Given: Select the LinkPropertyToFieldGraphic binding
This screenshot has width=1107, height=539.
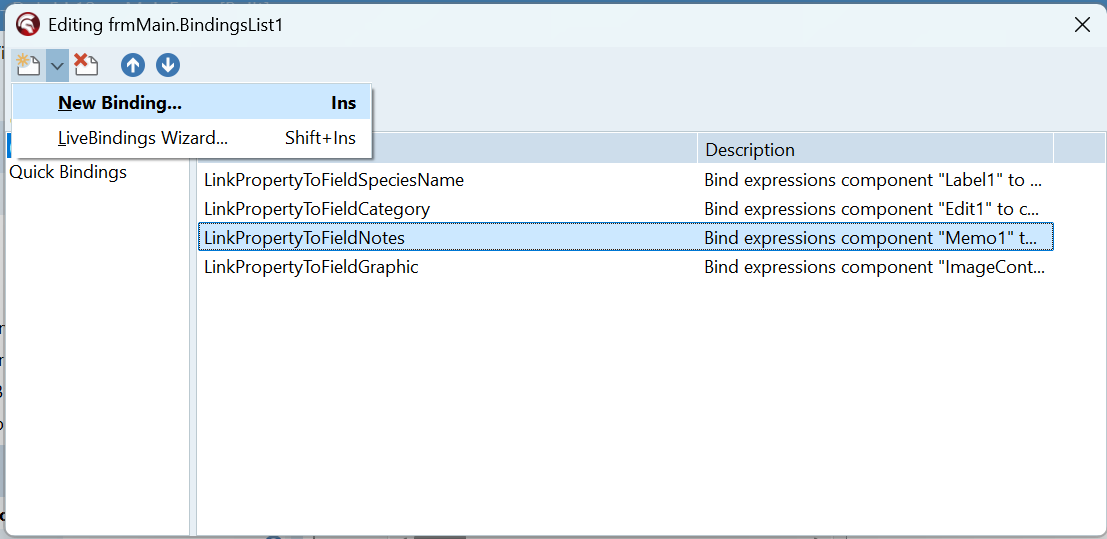Looking at the screenshot, I should [x=311, y=267].
